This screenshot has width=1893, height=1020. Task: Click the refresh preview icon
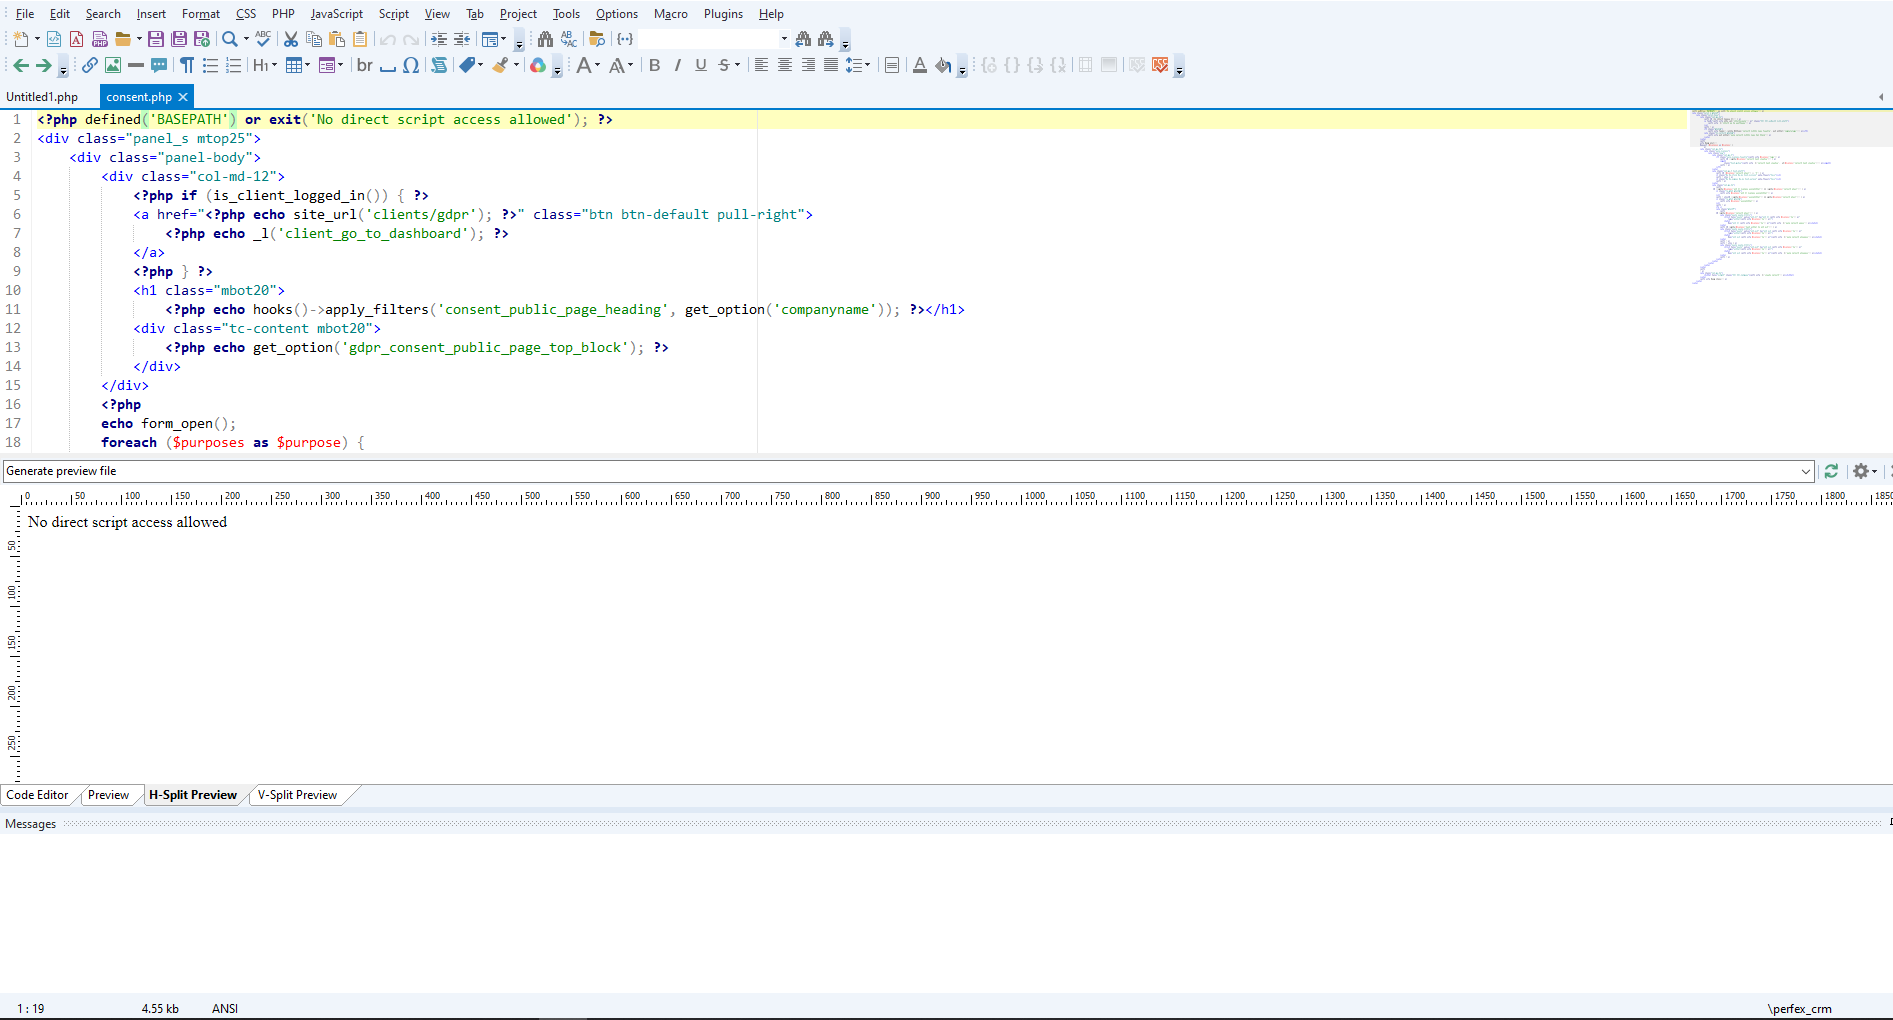pos(1831,471)
